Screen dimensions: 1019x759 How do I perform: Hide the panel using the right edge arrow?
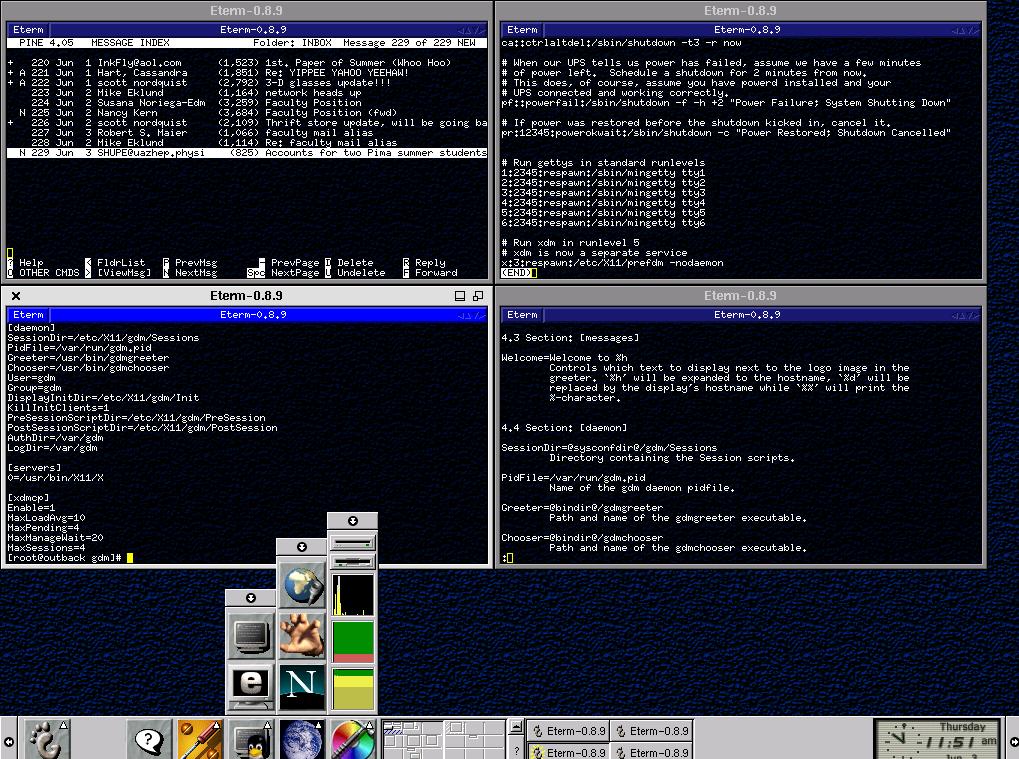point(1013,741)
